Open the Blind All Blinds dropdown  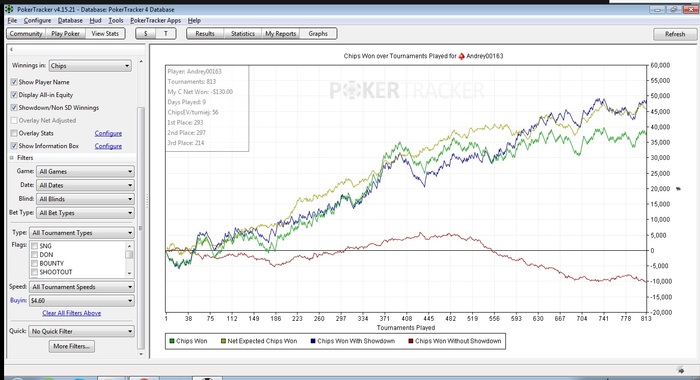coord(85,199)
